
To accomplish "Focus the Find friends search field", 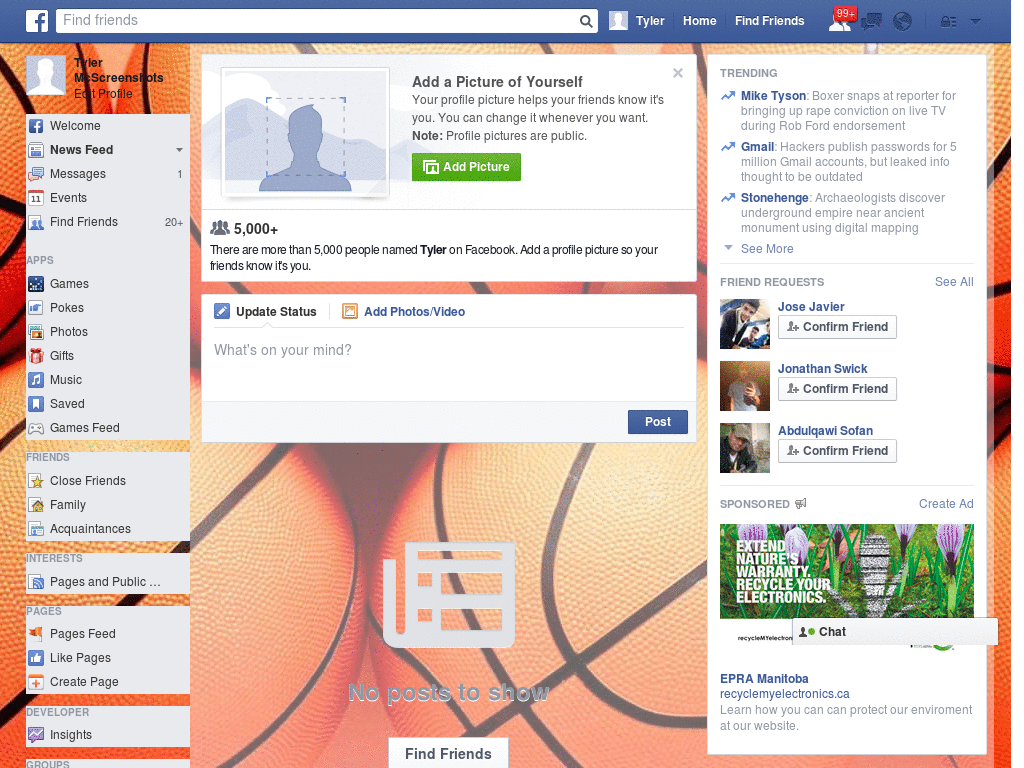I will click(317, 21).
